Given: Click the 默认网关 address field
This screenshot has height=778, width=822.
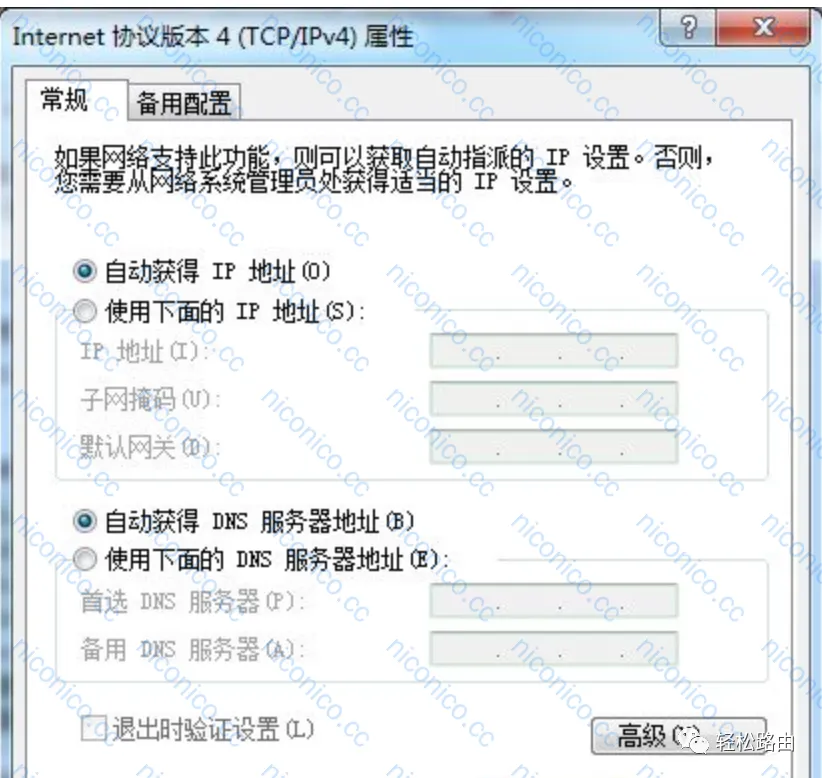Looking at the screenshot, I should 554,447.
